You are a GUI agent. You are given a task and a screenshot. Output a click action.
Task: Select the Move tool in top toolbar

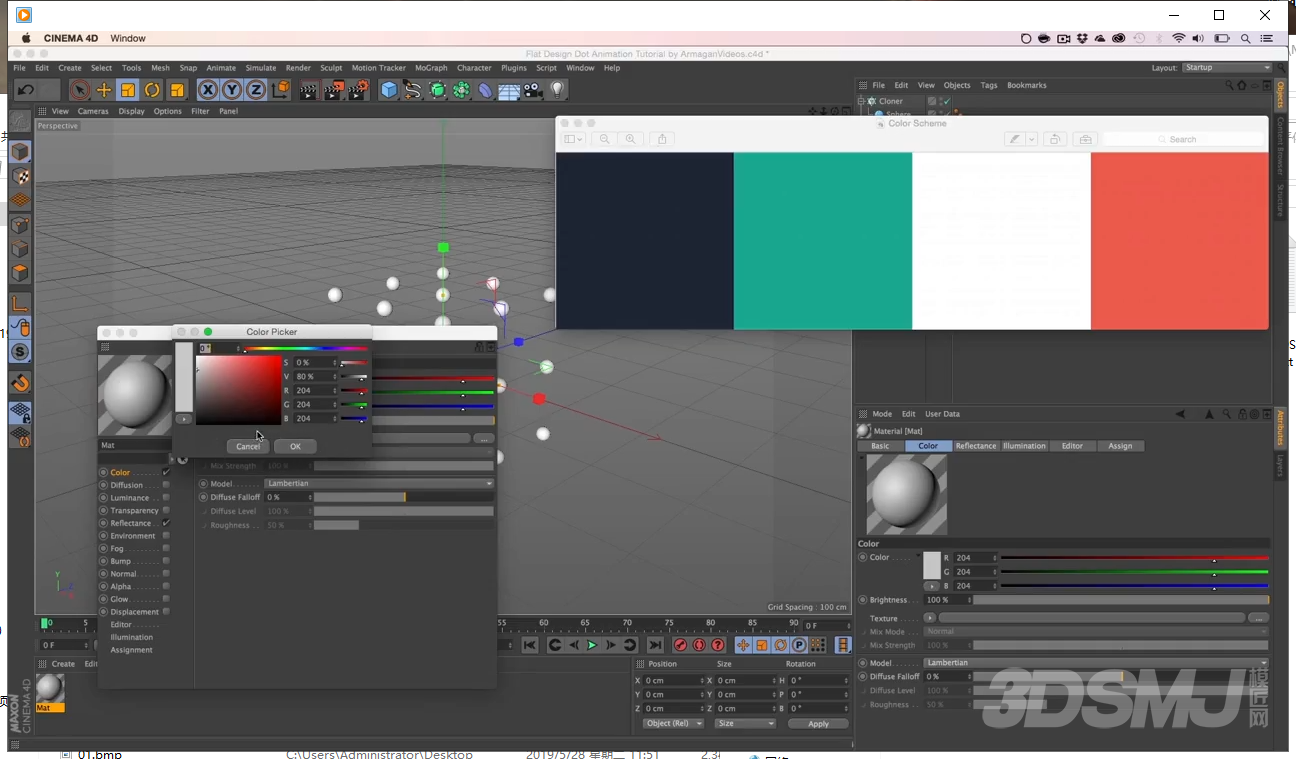[104, 90]
